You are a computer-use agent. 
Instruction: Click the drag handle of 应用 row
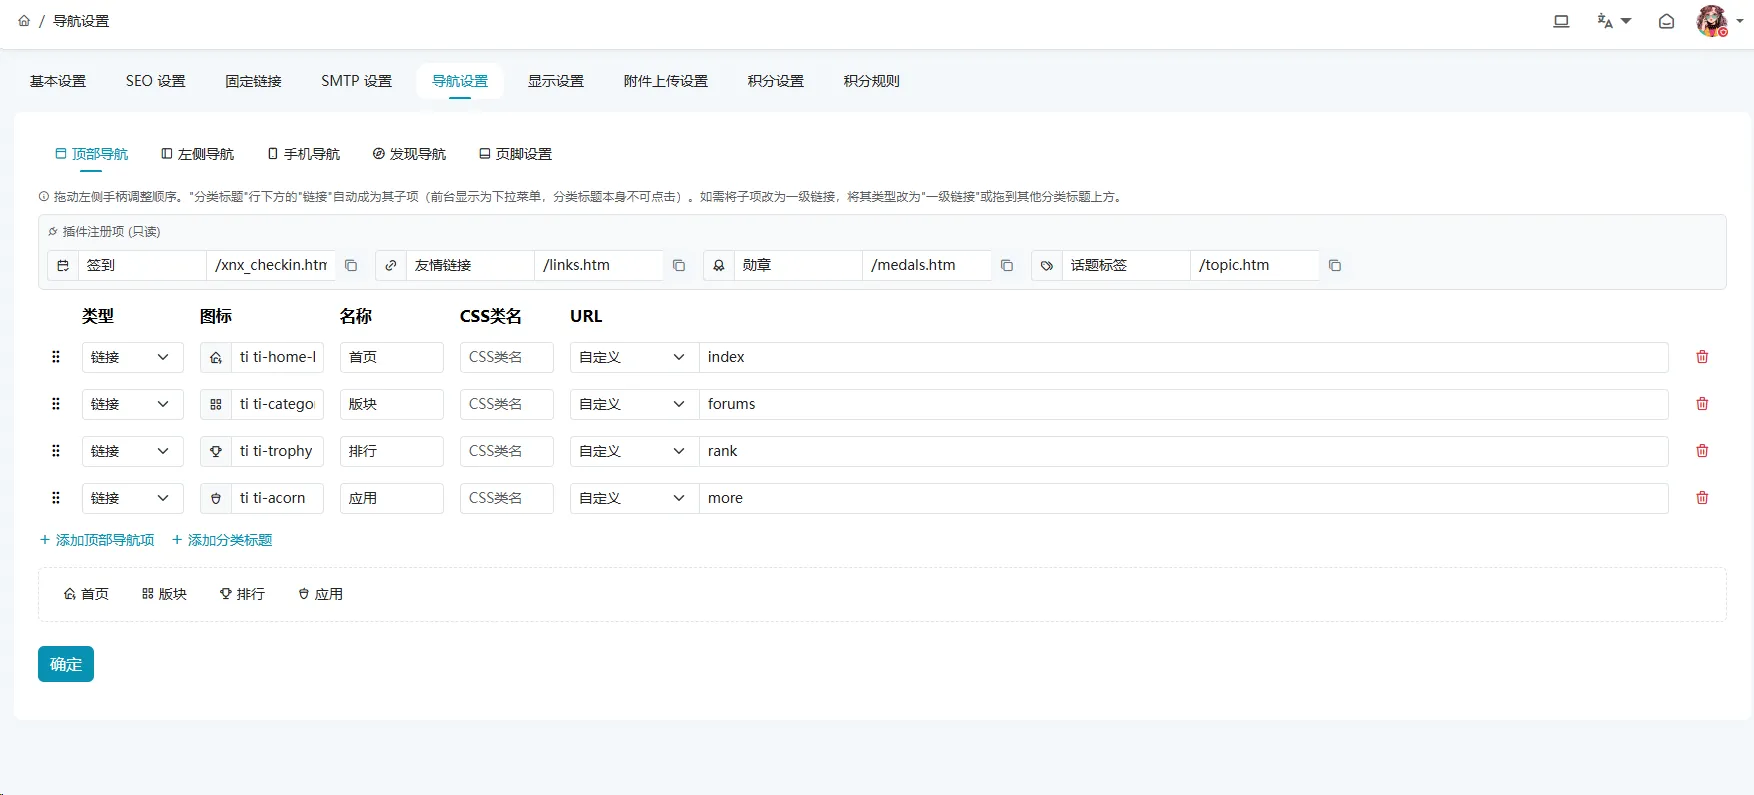(x=56, y=498)
